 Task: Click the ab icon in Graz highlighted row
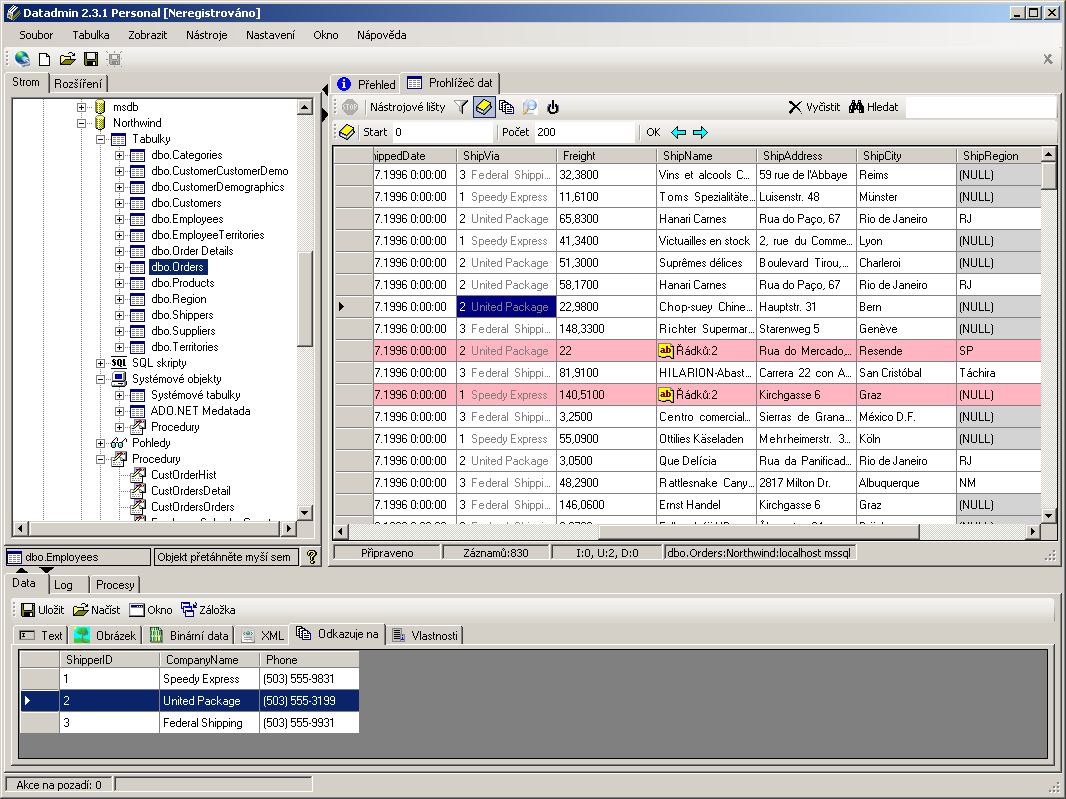point(666,394)
